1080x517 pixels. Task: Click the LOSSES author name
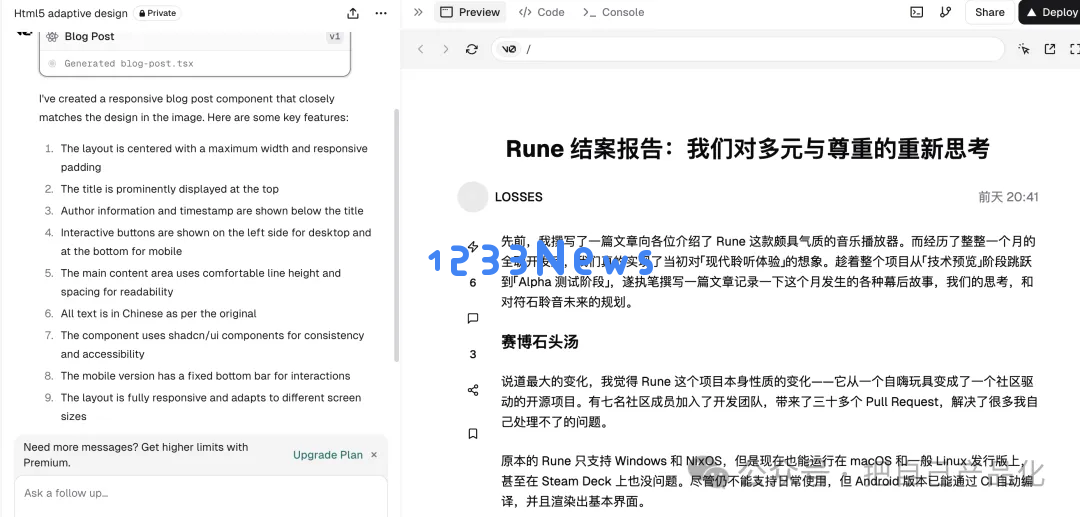tap(519, 197)
